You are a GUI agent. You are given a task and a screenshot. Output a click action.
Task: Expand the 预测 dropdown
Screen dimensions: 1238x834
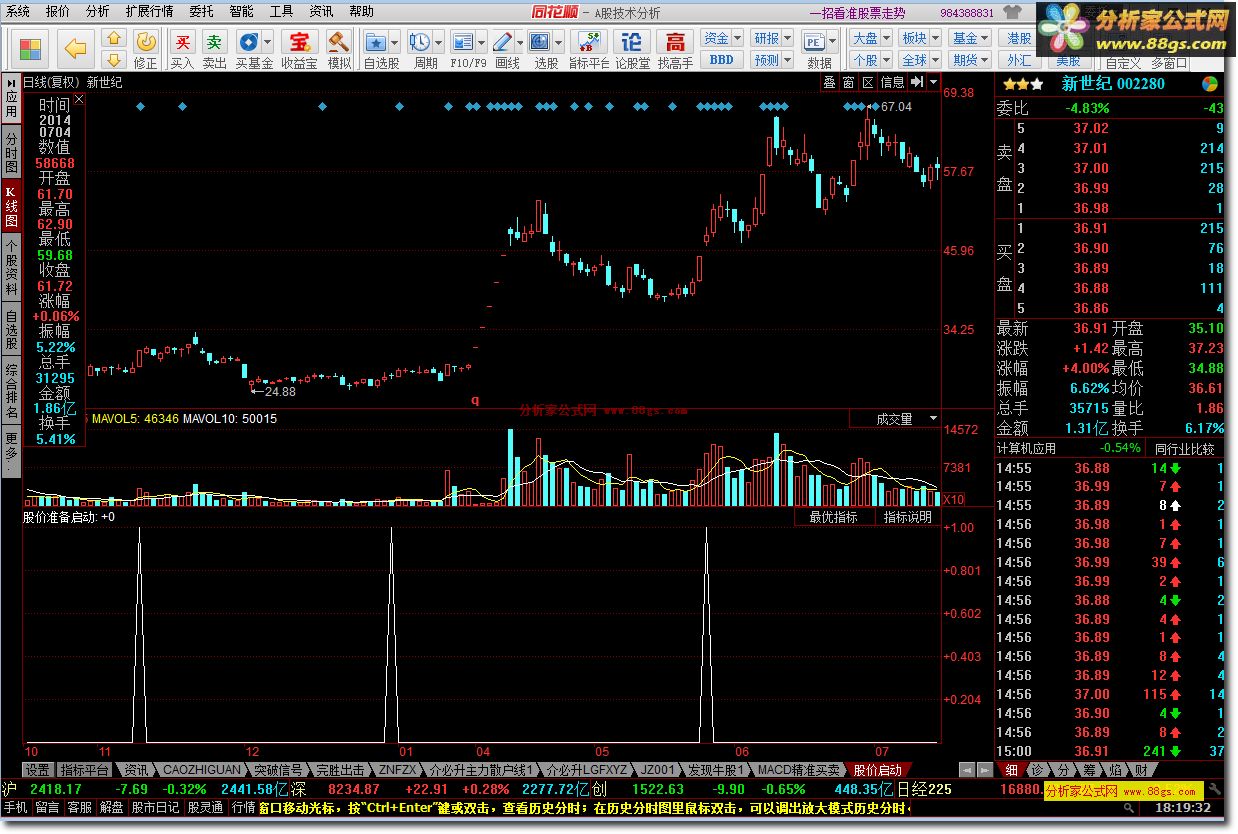point(788,60)
